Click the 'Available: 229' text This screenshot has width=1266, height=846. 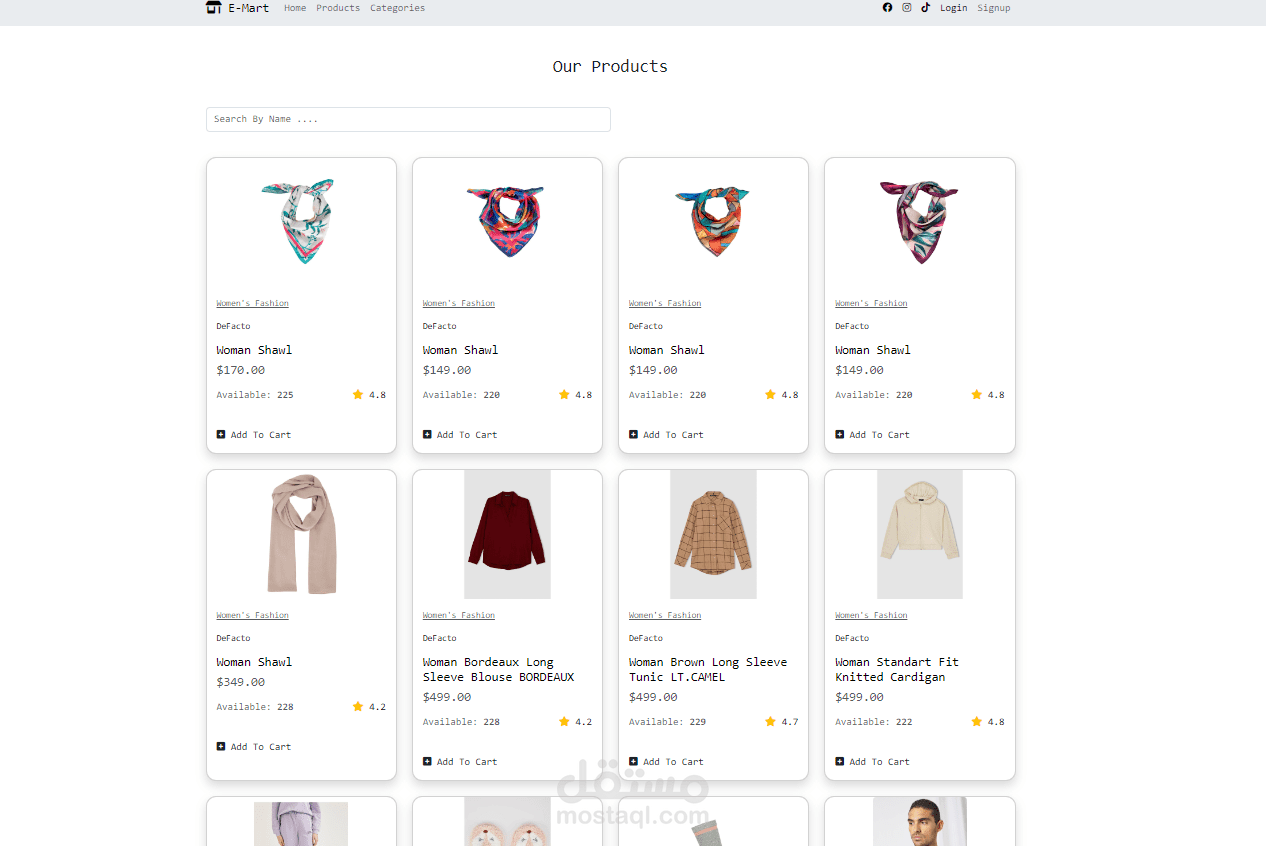[667, 722]
